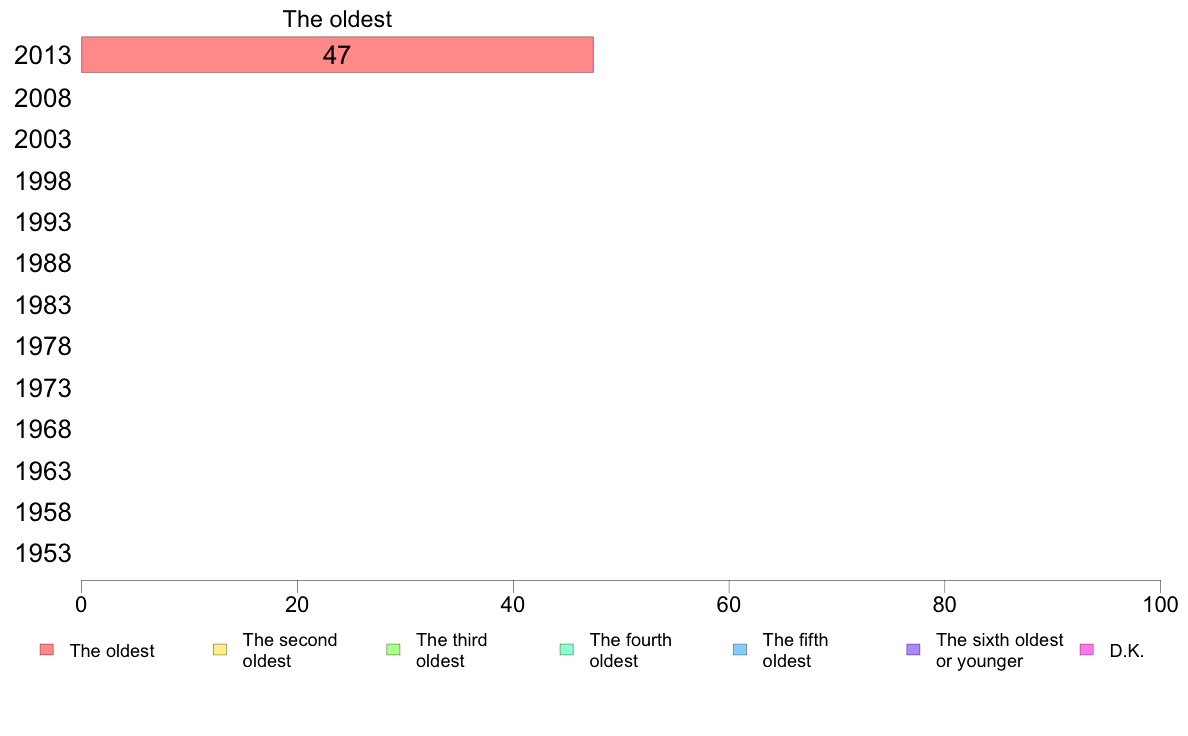This screenshot has height=736, width=1188.
Task: Select the 100 axis tick label
Action: point(1160,604)
